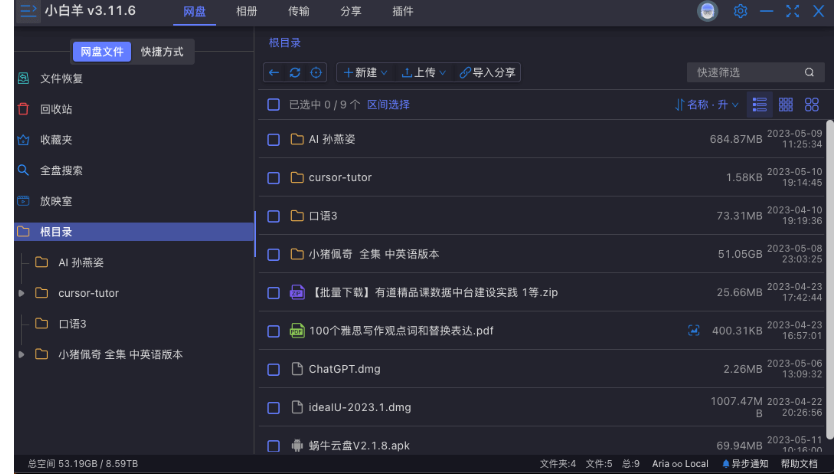Click the back arrow in the toolbar
Viewport: 834px width, 474px height.
click(274, 73)
